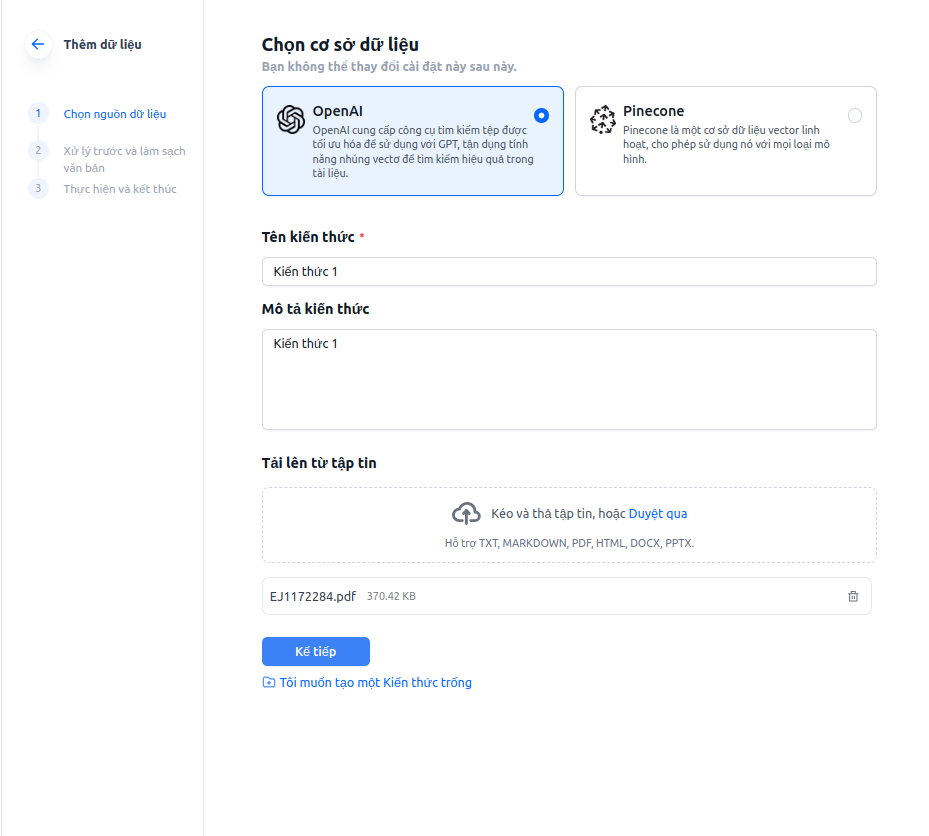Screen dimensions: 929x836
Task: Click the OpenAI logo icon
Action: point(290,119)
